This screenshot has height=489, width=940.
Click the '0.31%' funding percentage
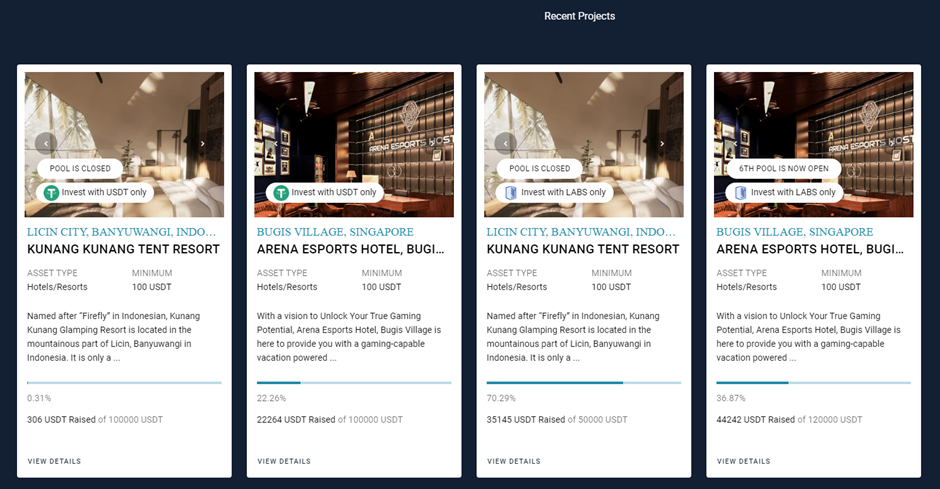pos(39,398)
